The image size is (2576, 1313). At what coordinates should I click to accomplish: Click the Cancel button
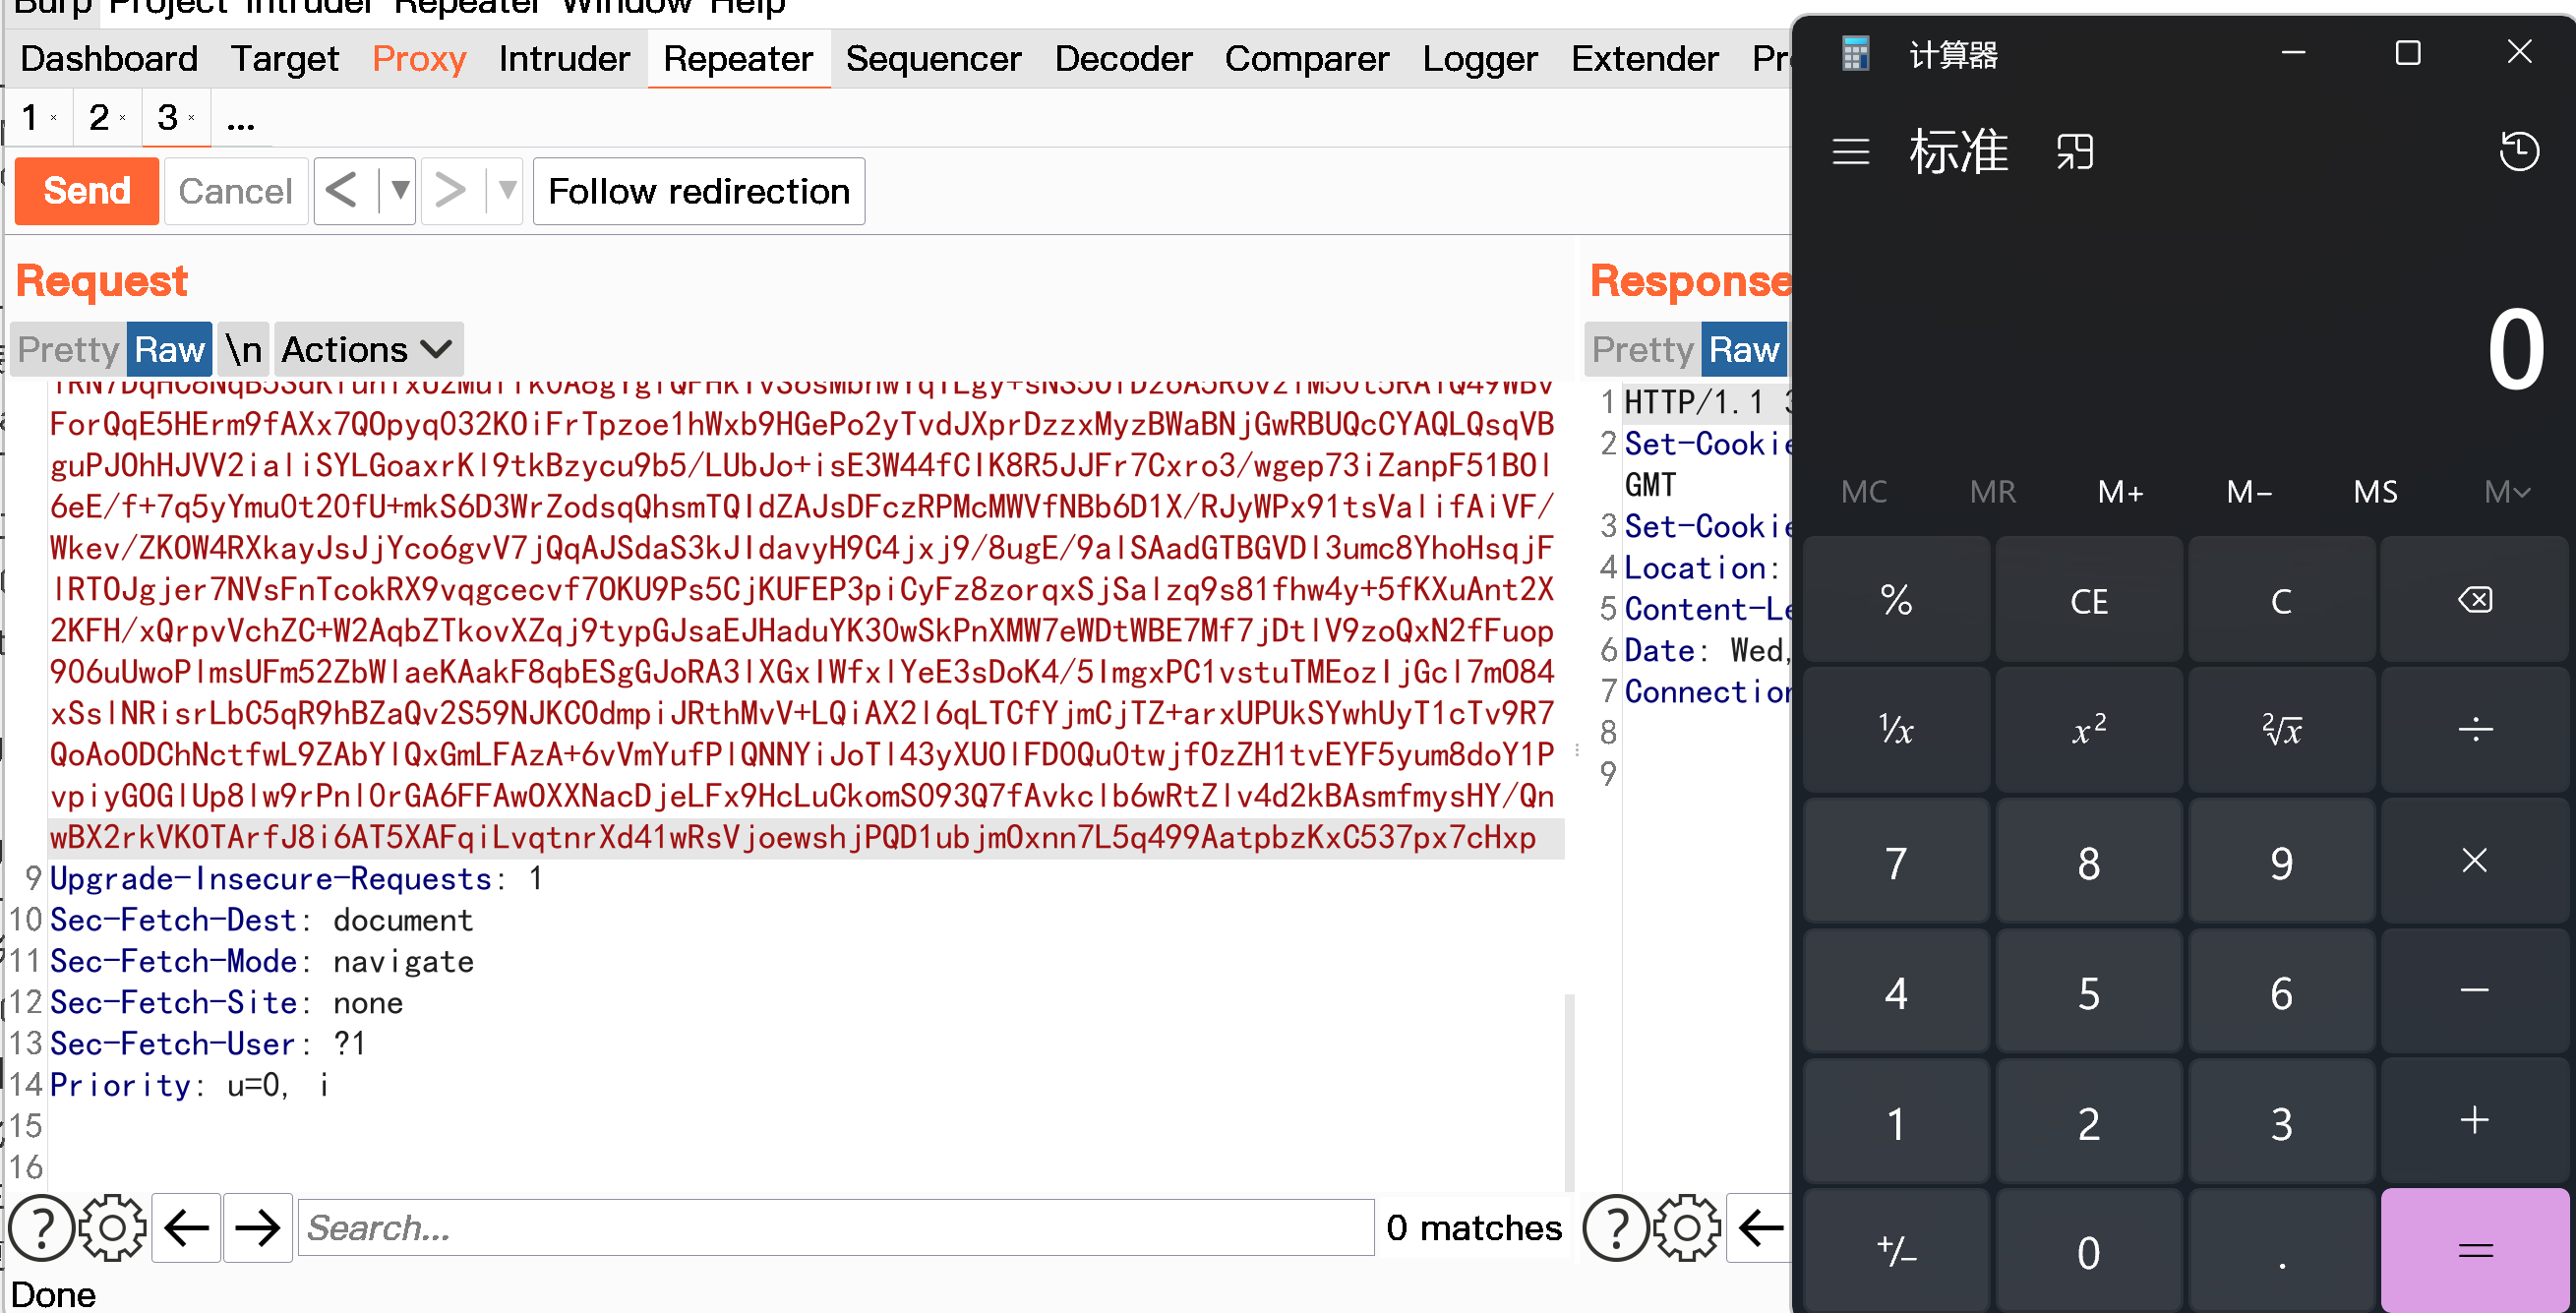pos(236,191)
